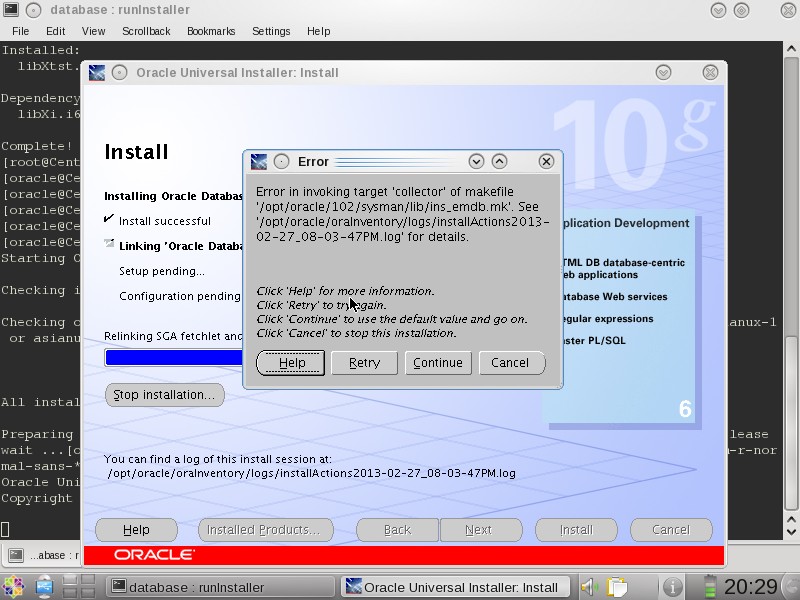Click the Install button in installer footer
The image size is (800, 600).
click(576, 530)
